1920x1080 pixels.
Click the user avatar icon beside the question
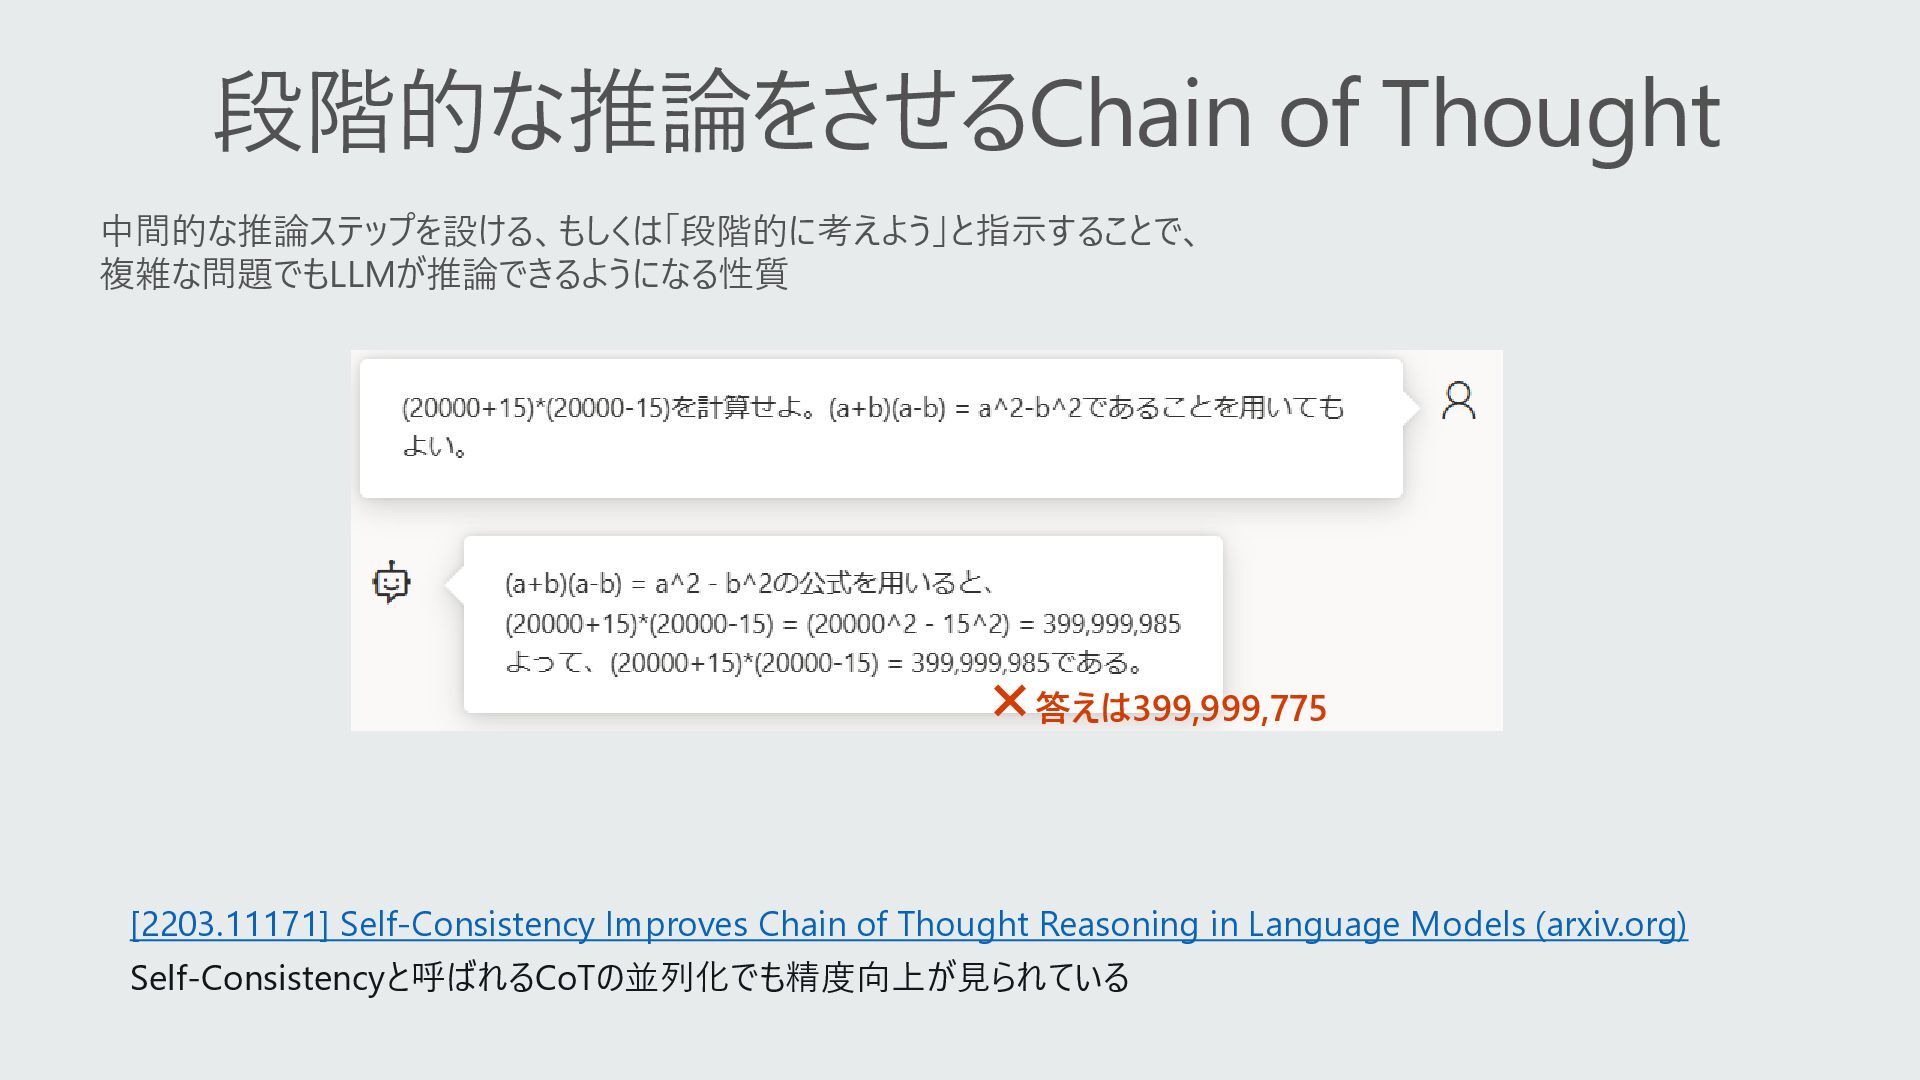point(1459,401)
